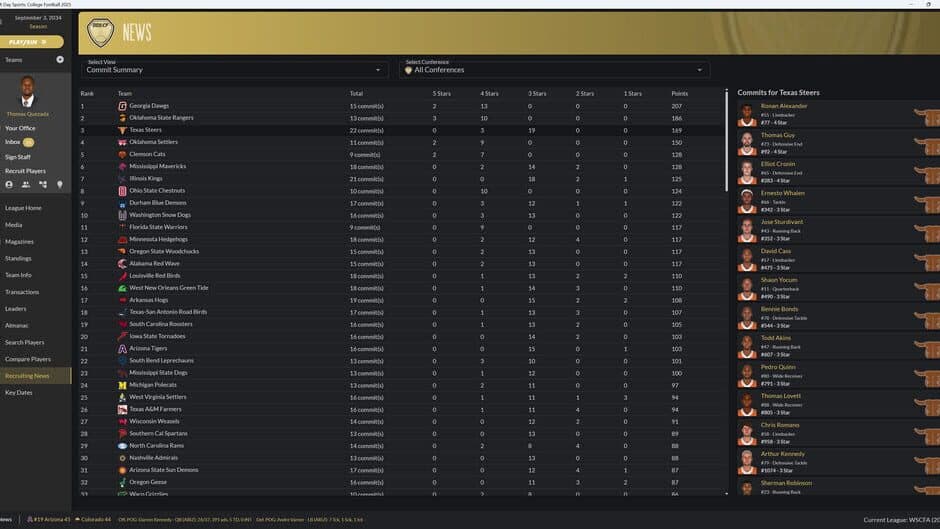Expand the Select Conference dropdown
Screen dimensions: 940x529
[x=555, y=70]
